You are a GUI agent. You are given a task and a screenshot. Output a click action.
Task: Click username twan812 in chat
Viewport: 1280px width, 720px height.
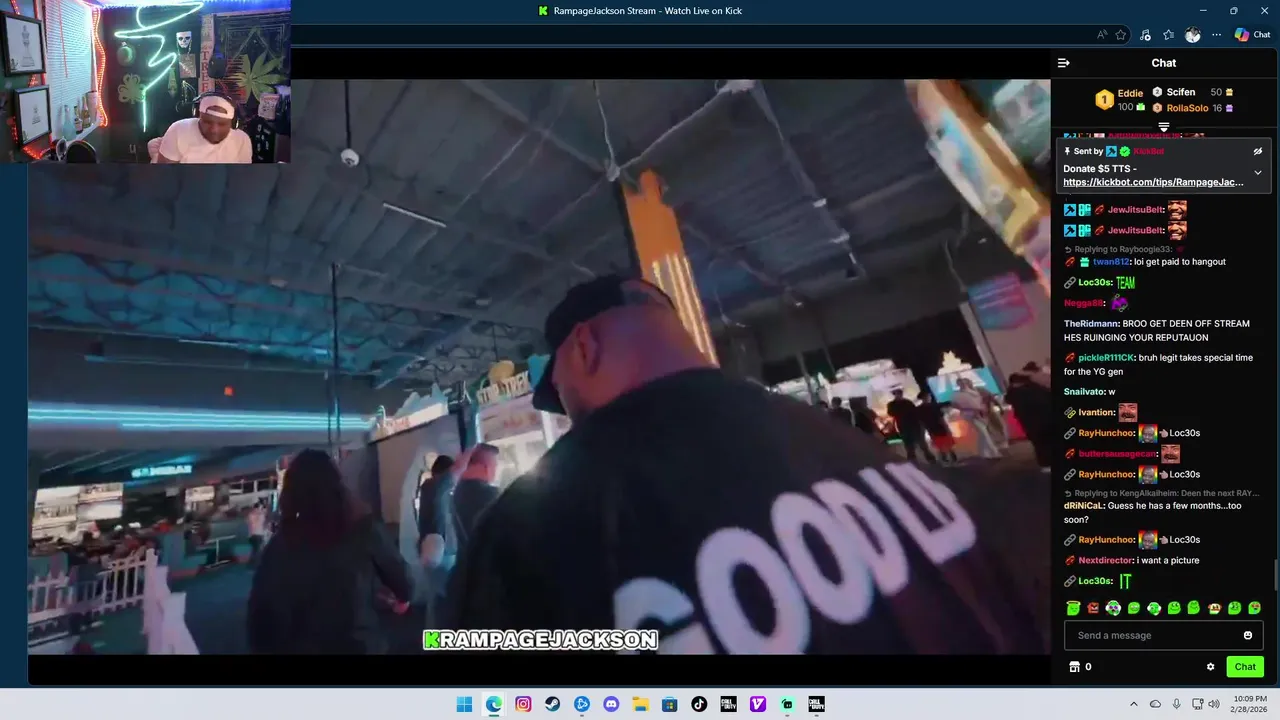pyautogui.click(x=1110, y=262)
